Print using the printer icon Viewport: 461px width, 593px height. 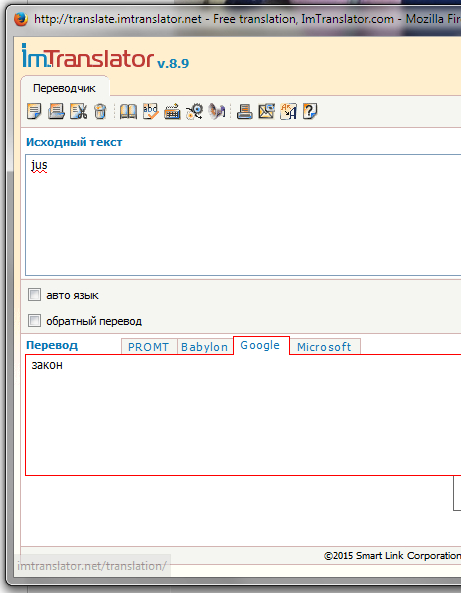245,112
